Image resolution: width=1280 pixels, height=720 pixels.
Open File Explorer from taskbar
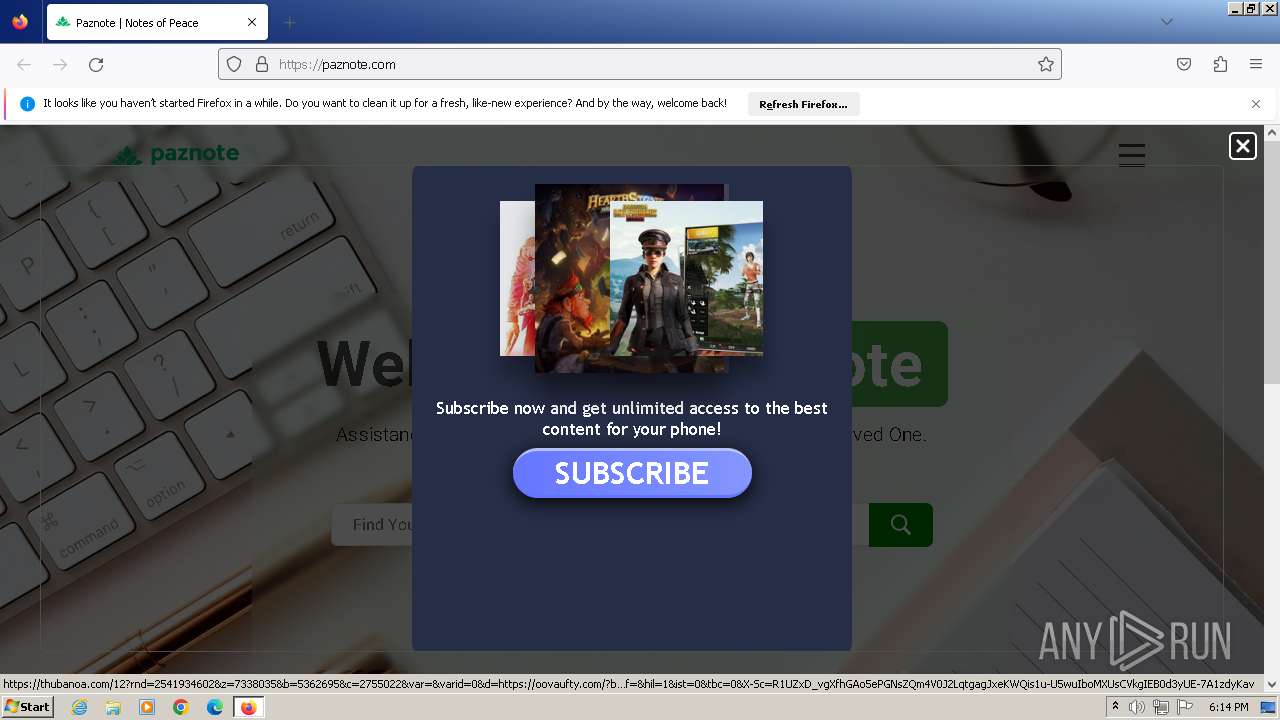pyautogui.click(x=113, y=707)
